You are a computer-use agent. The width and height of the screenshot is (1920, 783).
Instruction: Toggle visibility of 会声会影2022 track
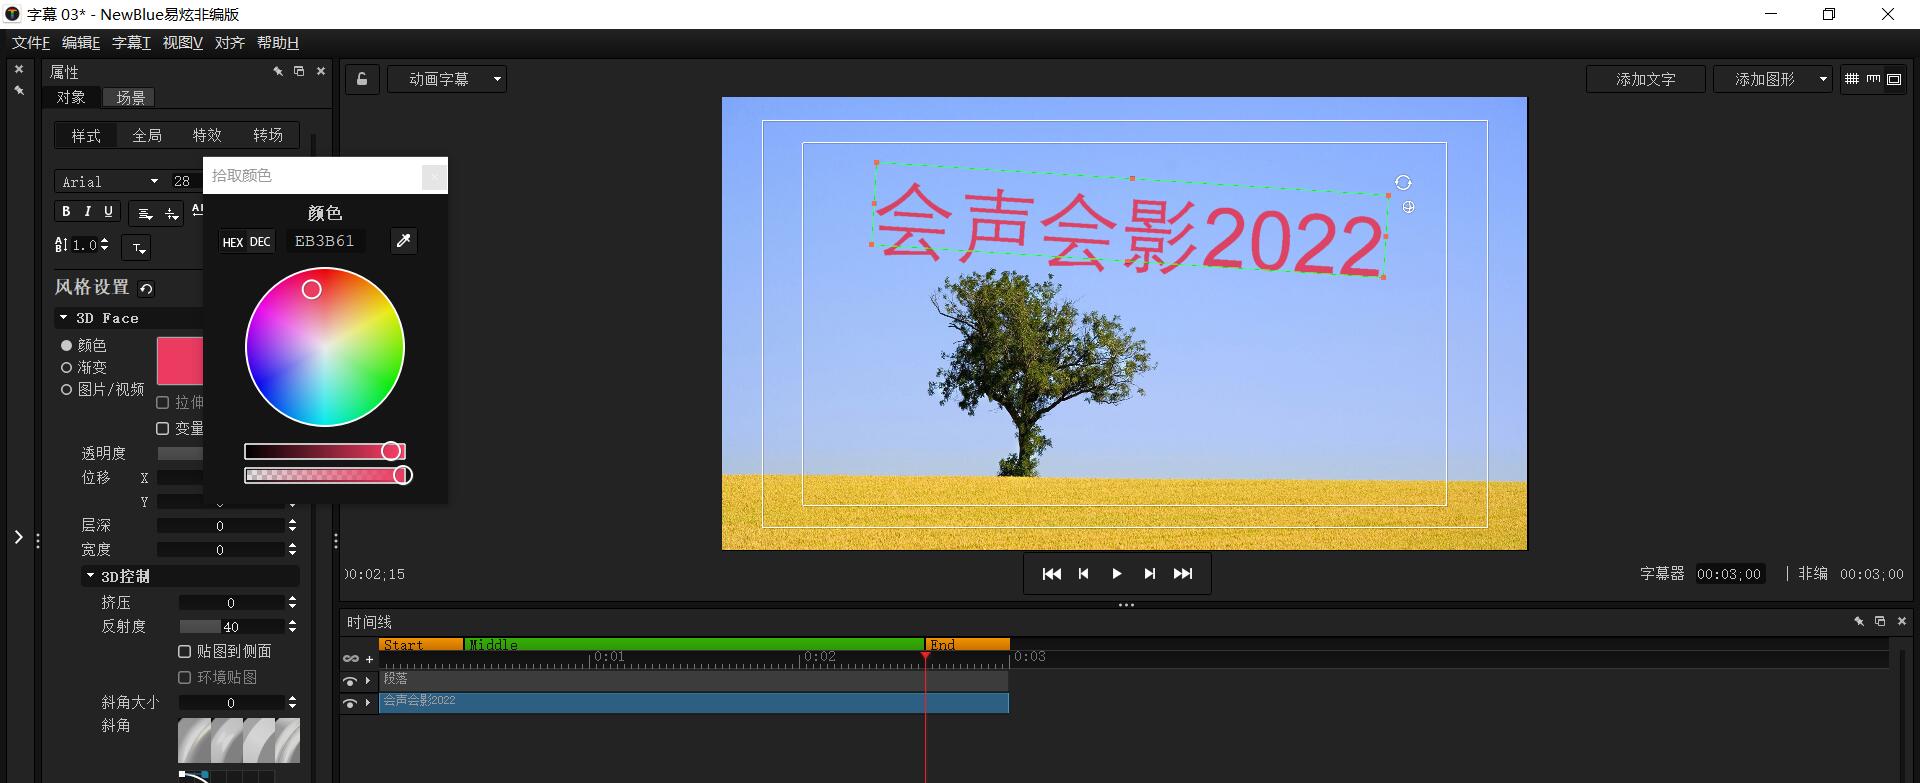tap(350, 703)
